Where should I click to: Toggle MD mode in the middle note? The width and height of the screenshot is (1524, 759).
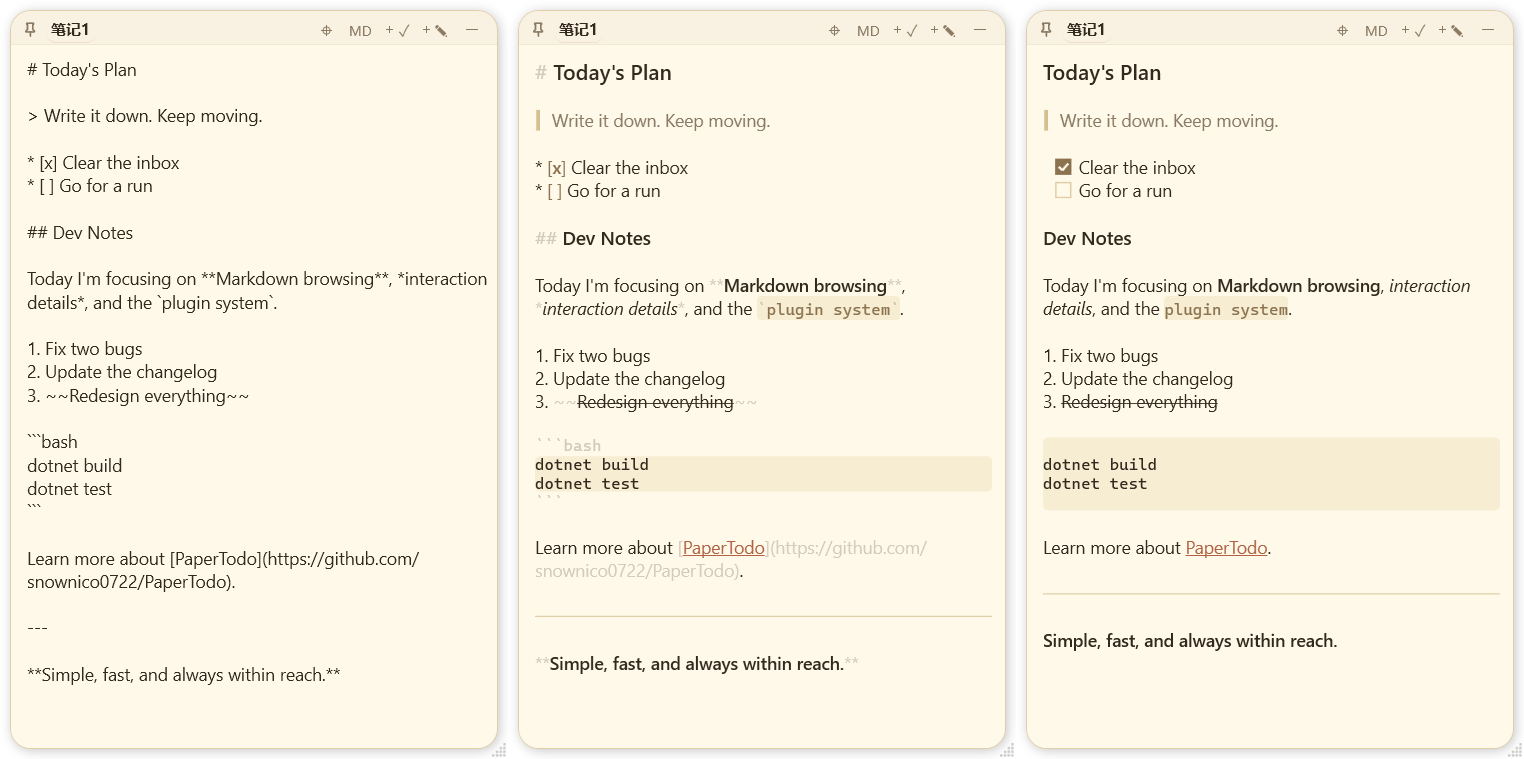(x=868, y=30)
